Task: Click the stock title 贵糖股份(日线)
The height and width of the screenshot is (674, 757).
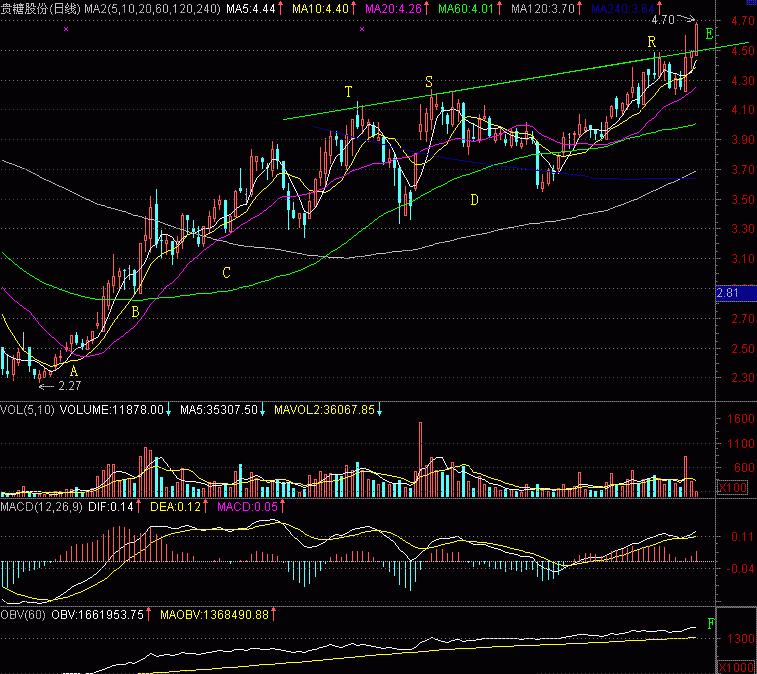Action: pos(40,8)
